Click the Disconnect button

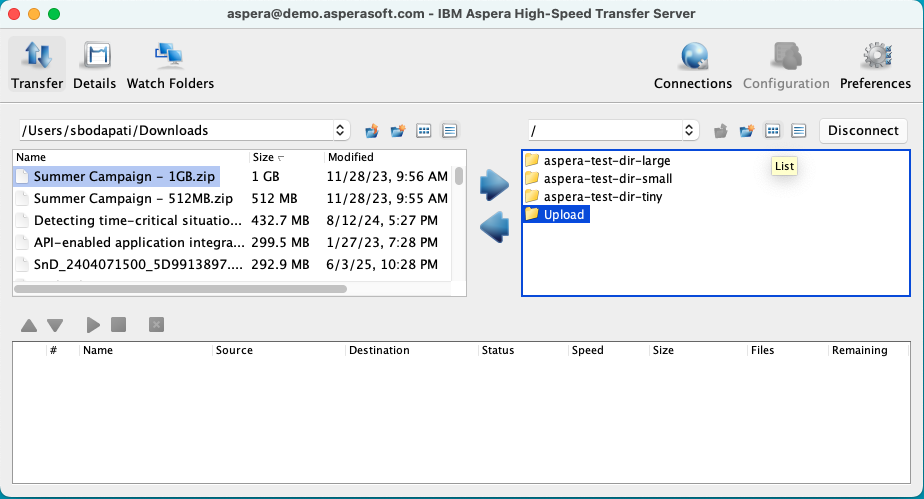tap(863, 130)
